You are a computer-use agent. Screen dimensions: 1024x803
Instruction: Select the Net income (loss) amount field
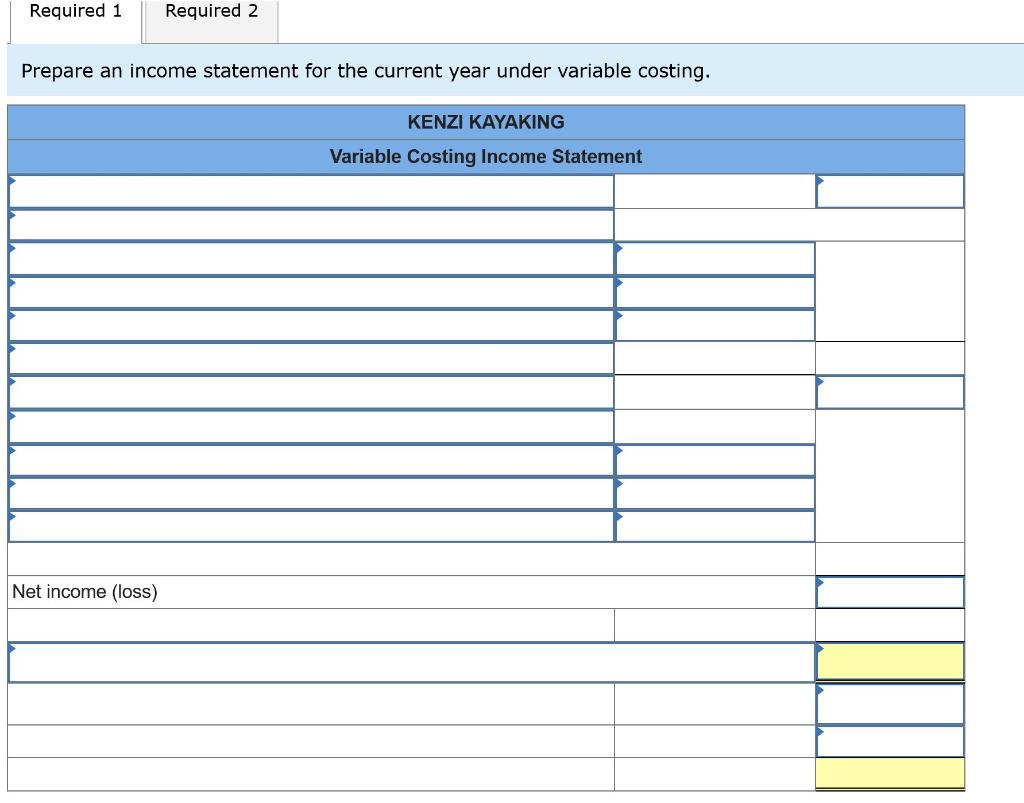tap(890, 592)
